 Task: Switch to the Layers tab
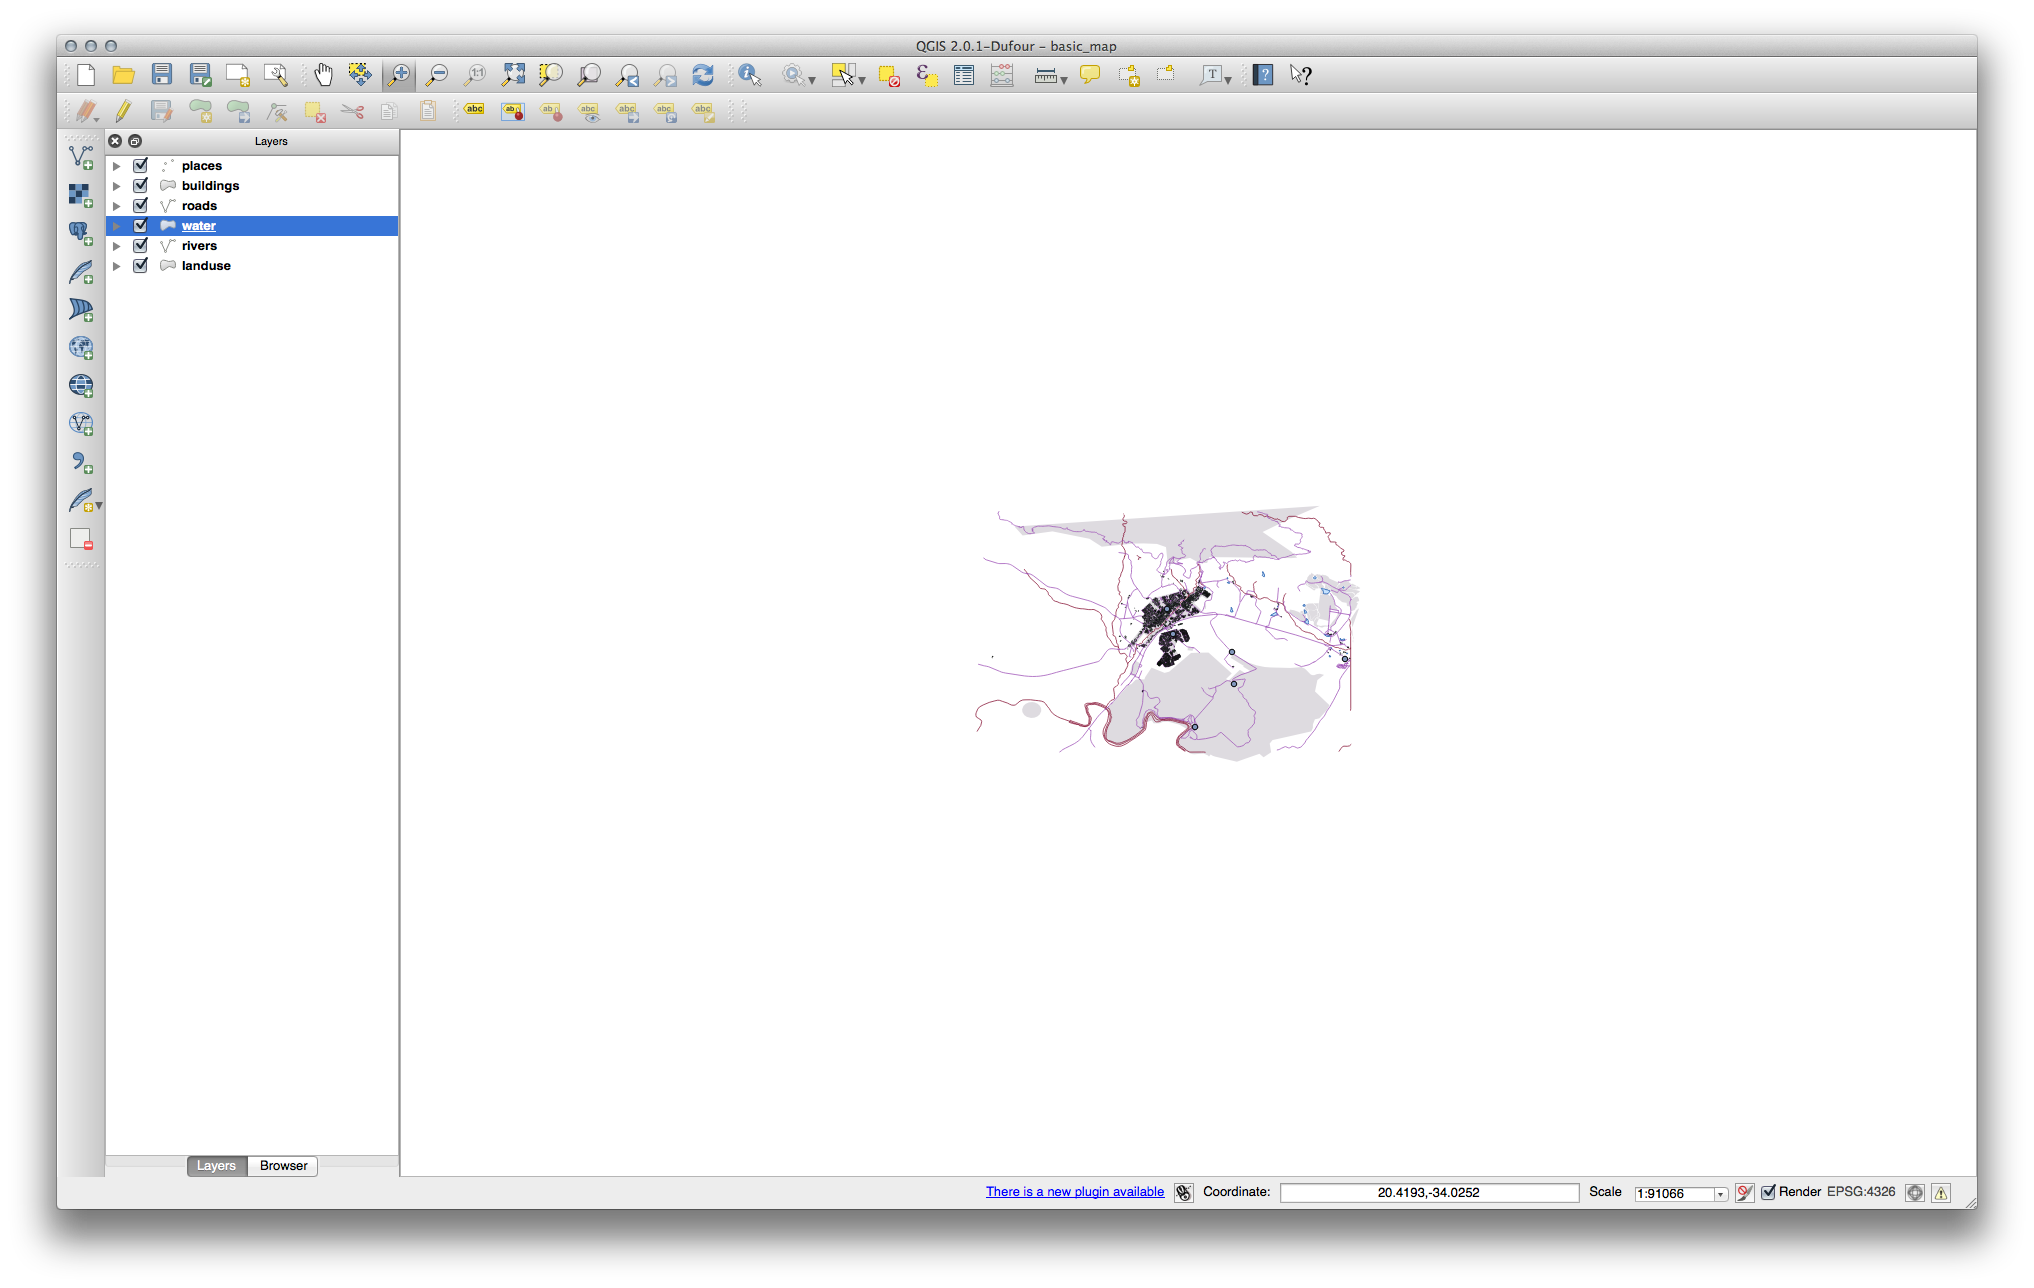(x=216, y=1166)
